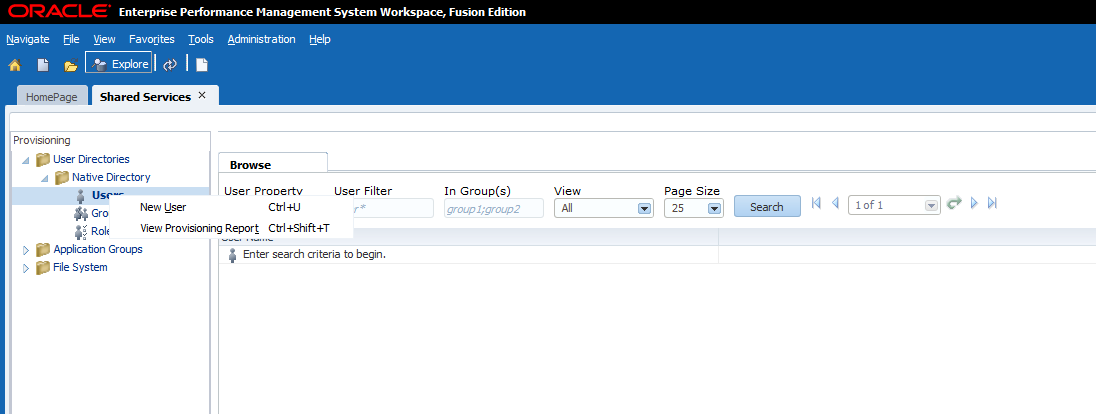This screenshot has height=414, width=1096.
Task: Click the Refresh arrows toolbar icon
Action: [170, 65]
